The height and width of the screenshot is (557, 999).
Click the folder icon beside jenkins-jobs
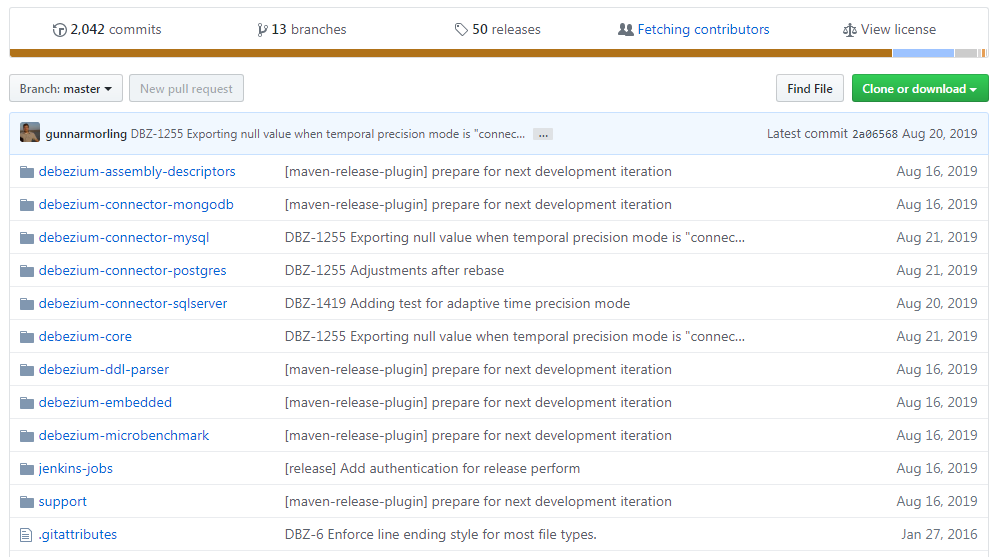27,469
